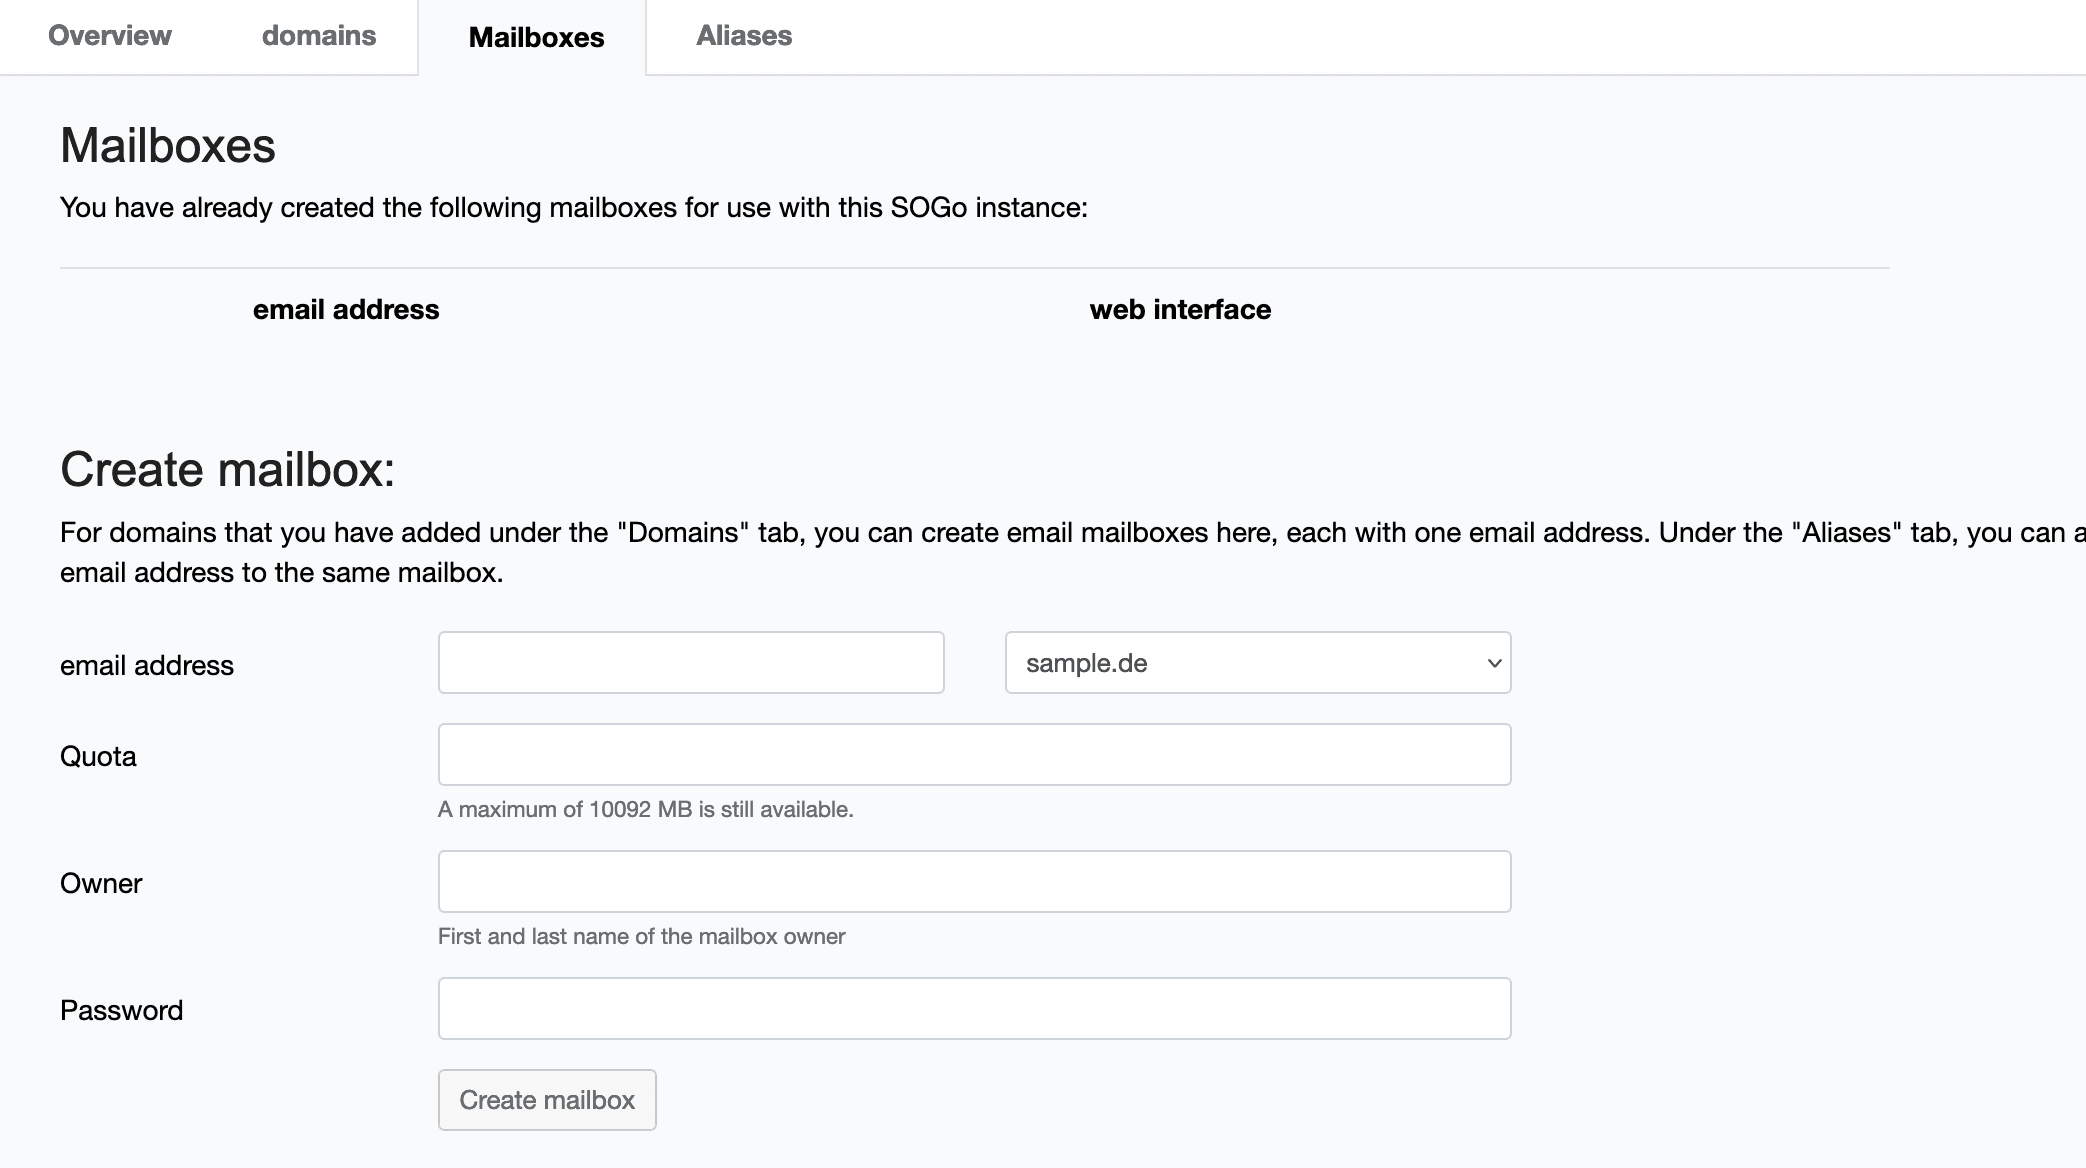
Task: Click the 'Mailboxes' page heading
Action: 167,146
